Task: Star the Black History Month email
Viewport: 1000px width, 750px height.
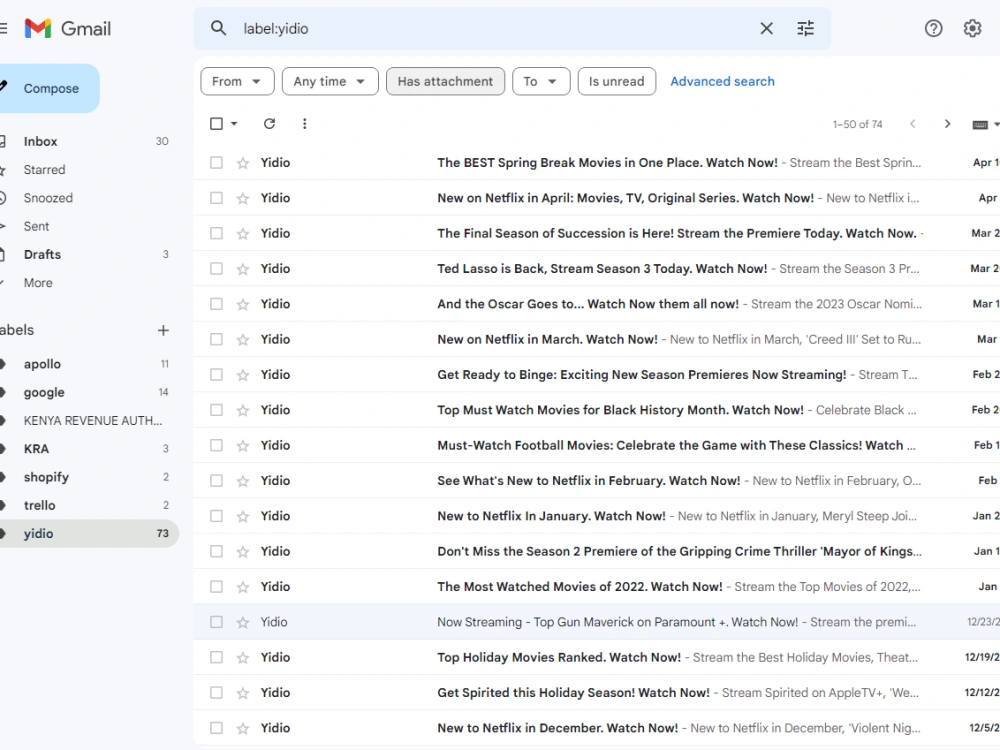Action: (243, 410)
